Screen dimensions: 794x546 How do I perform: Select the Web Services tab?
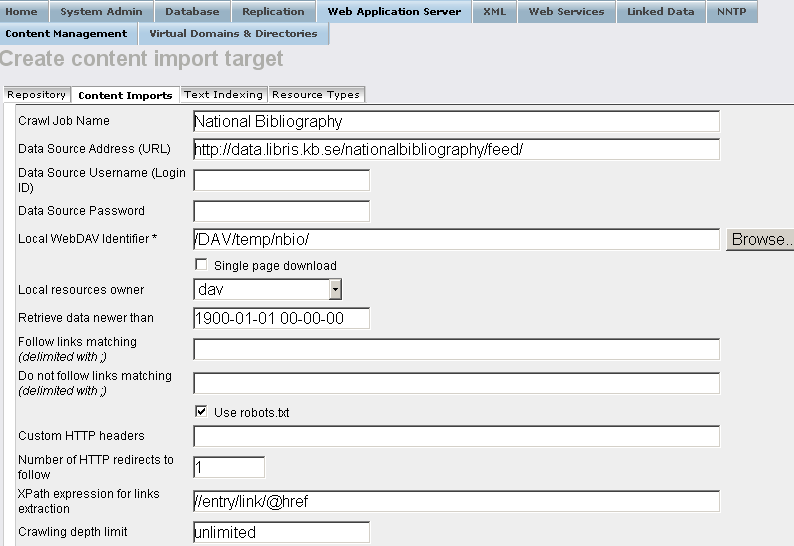click(566, 12)
